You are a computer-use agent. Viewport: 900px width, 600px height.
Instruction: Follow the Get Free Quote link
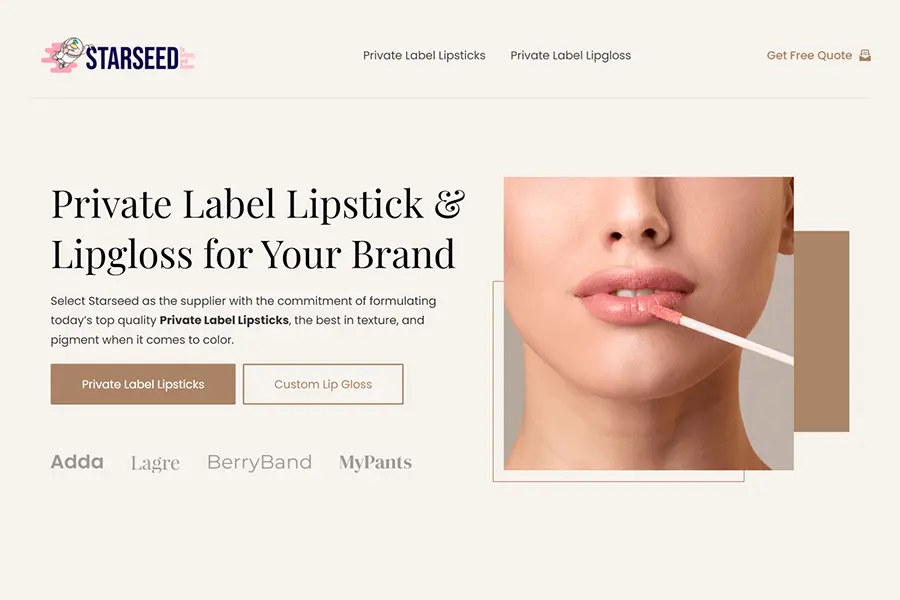click(x=809, y=56)
